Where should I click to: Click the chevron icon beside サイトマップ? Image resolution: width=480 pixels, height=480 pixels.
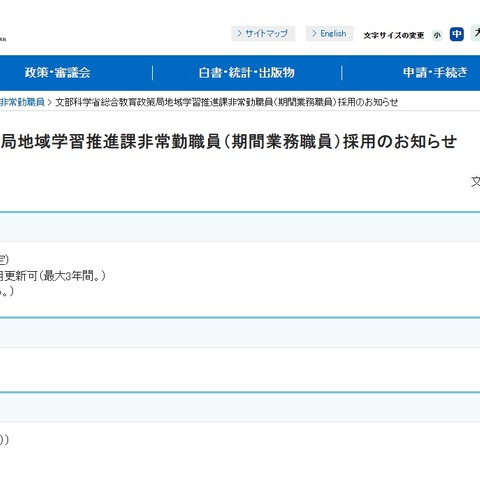click(x=239, y=33)
